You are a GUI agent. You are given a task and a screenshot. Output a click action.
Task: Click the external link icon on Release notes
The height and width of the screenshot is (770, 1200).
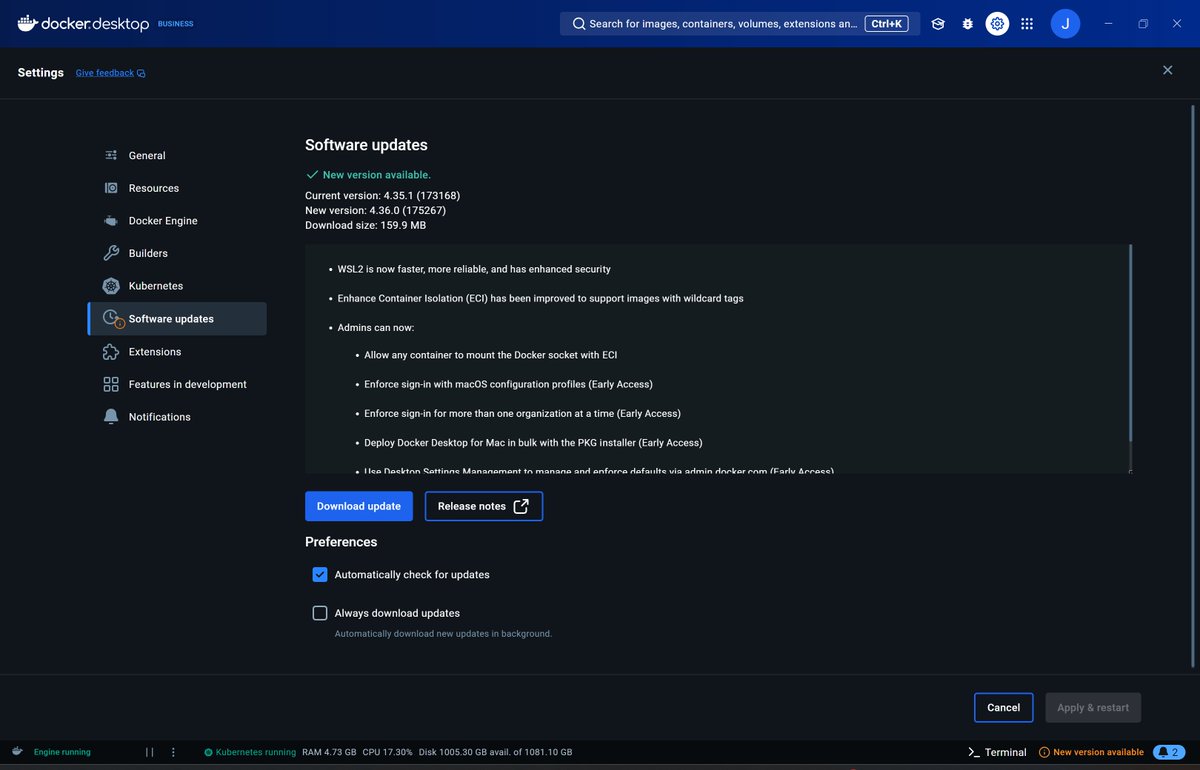click(521, 506)
